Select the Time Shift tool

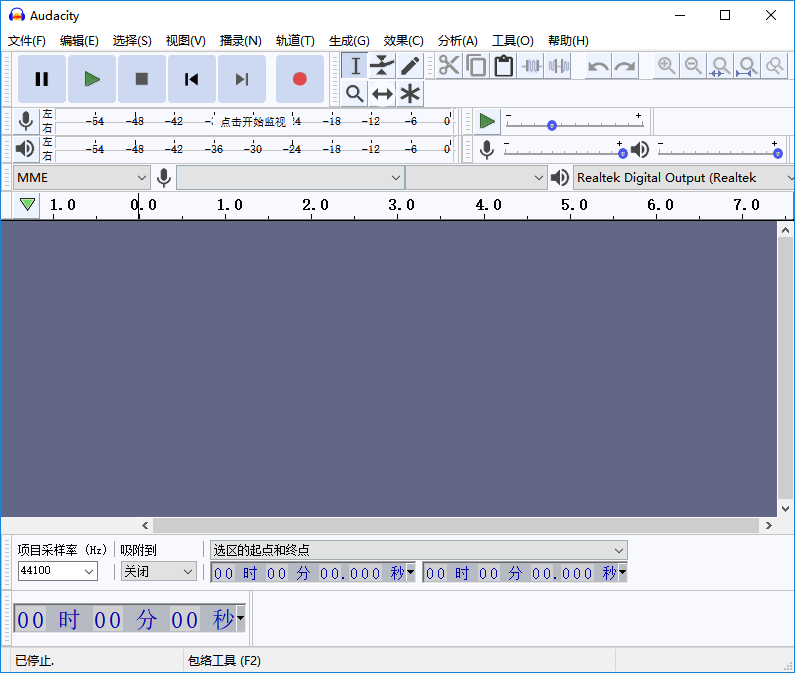pos(382,94)
